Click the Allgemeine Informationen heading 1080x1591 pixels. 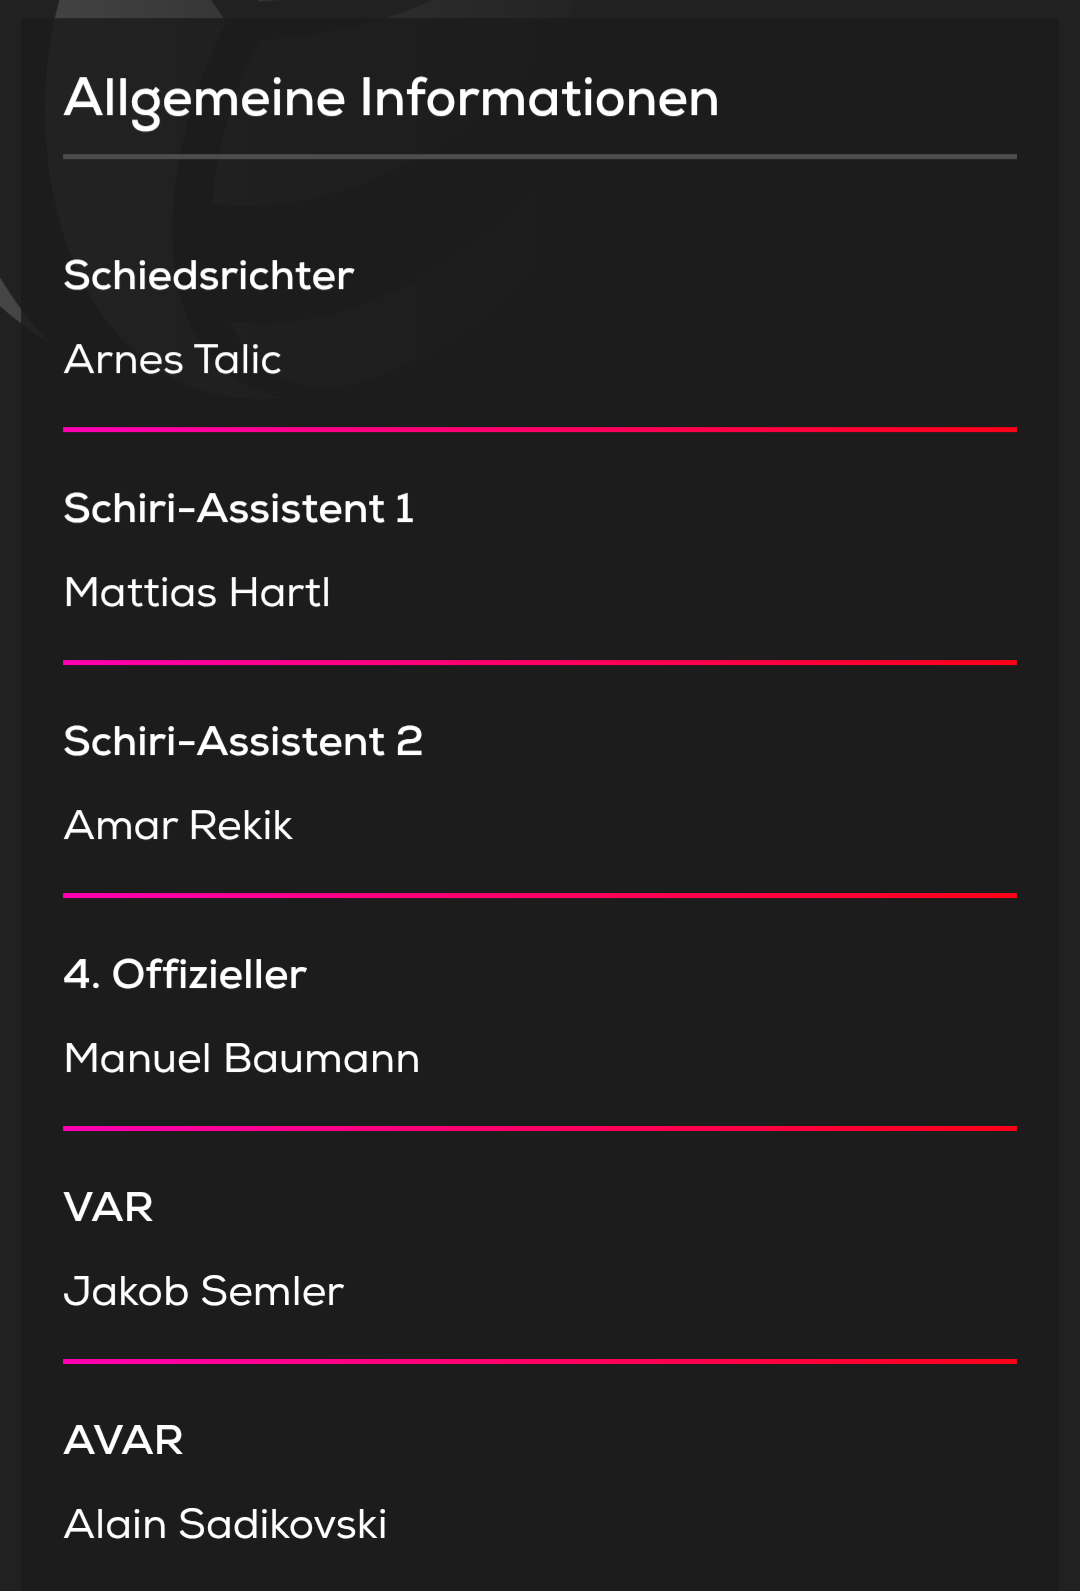coord(391,99)
